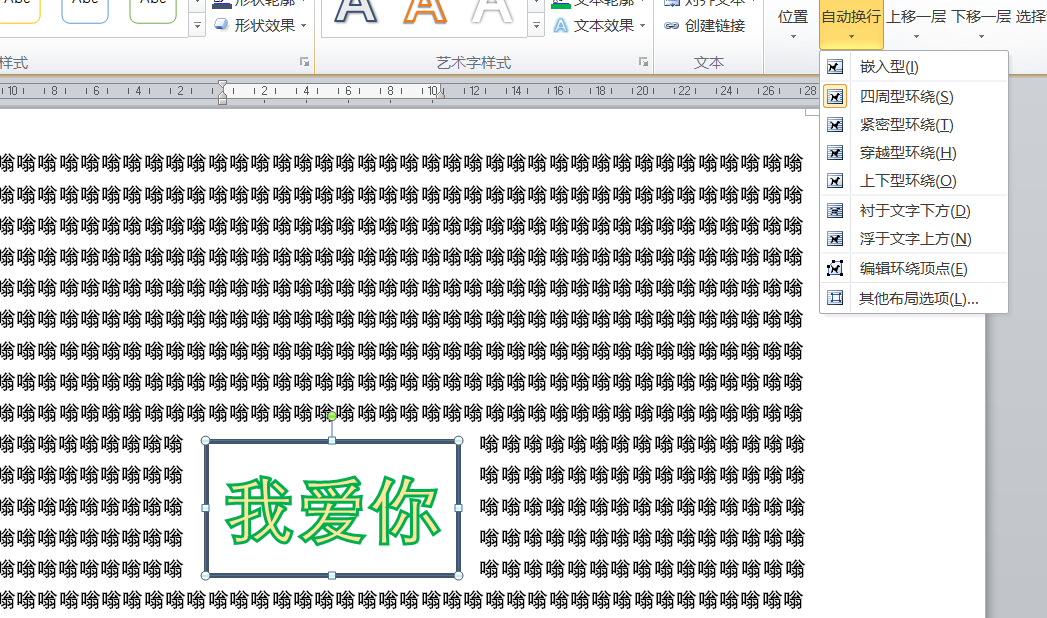
Task: Expand the 位置 dropdown
Action: [793, 24]
